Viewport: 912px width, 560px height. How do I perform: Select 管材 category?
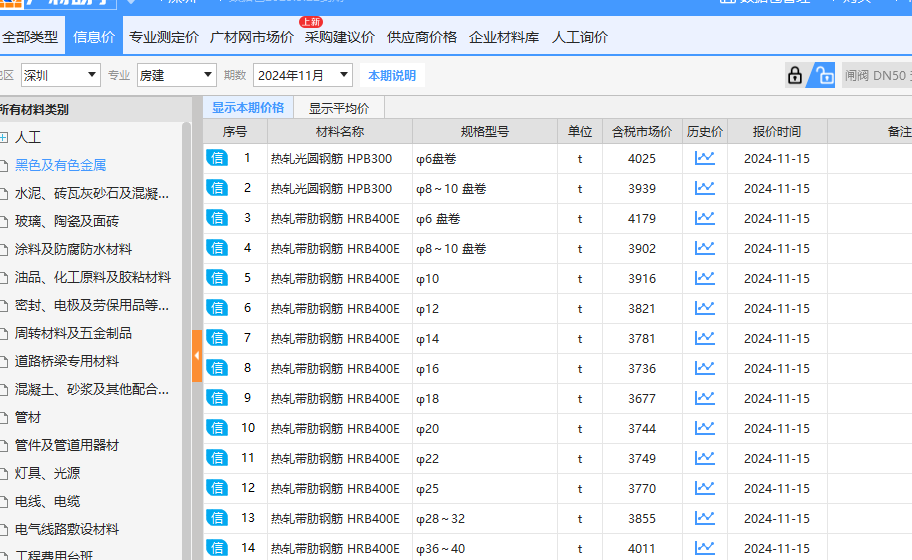(28, 417)
